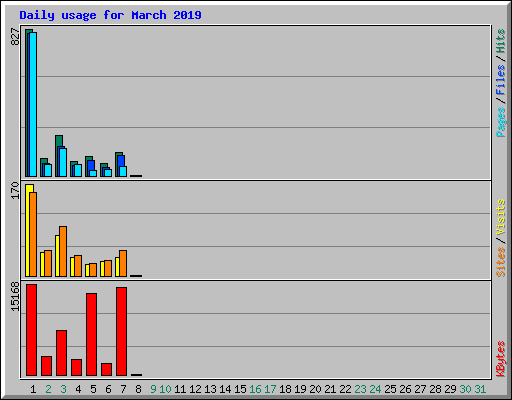512x400 pixels.
Task: Click day 23 on the x-axis
Action: [x=360, y=389]
